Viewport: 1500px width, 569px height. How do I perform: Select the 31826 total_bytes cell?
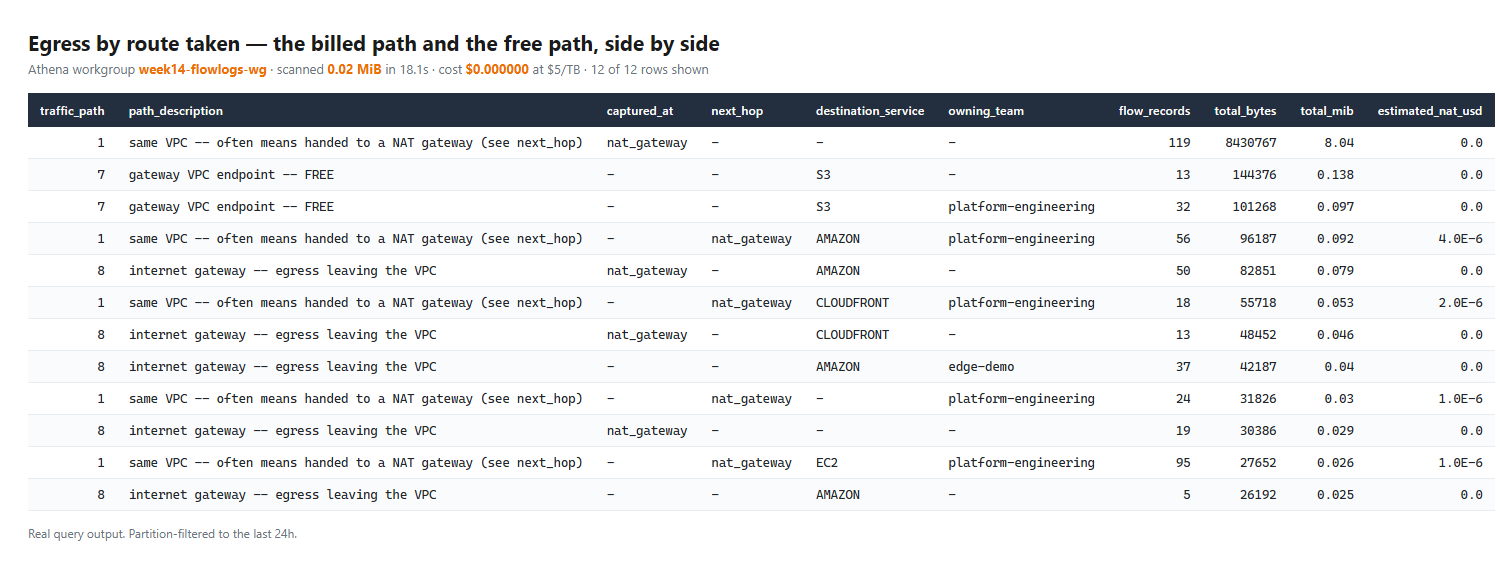pos(1258,399)
